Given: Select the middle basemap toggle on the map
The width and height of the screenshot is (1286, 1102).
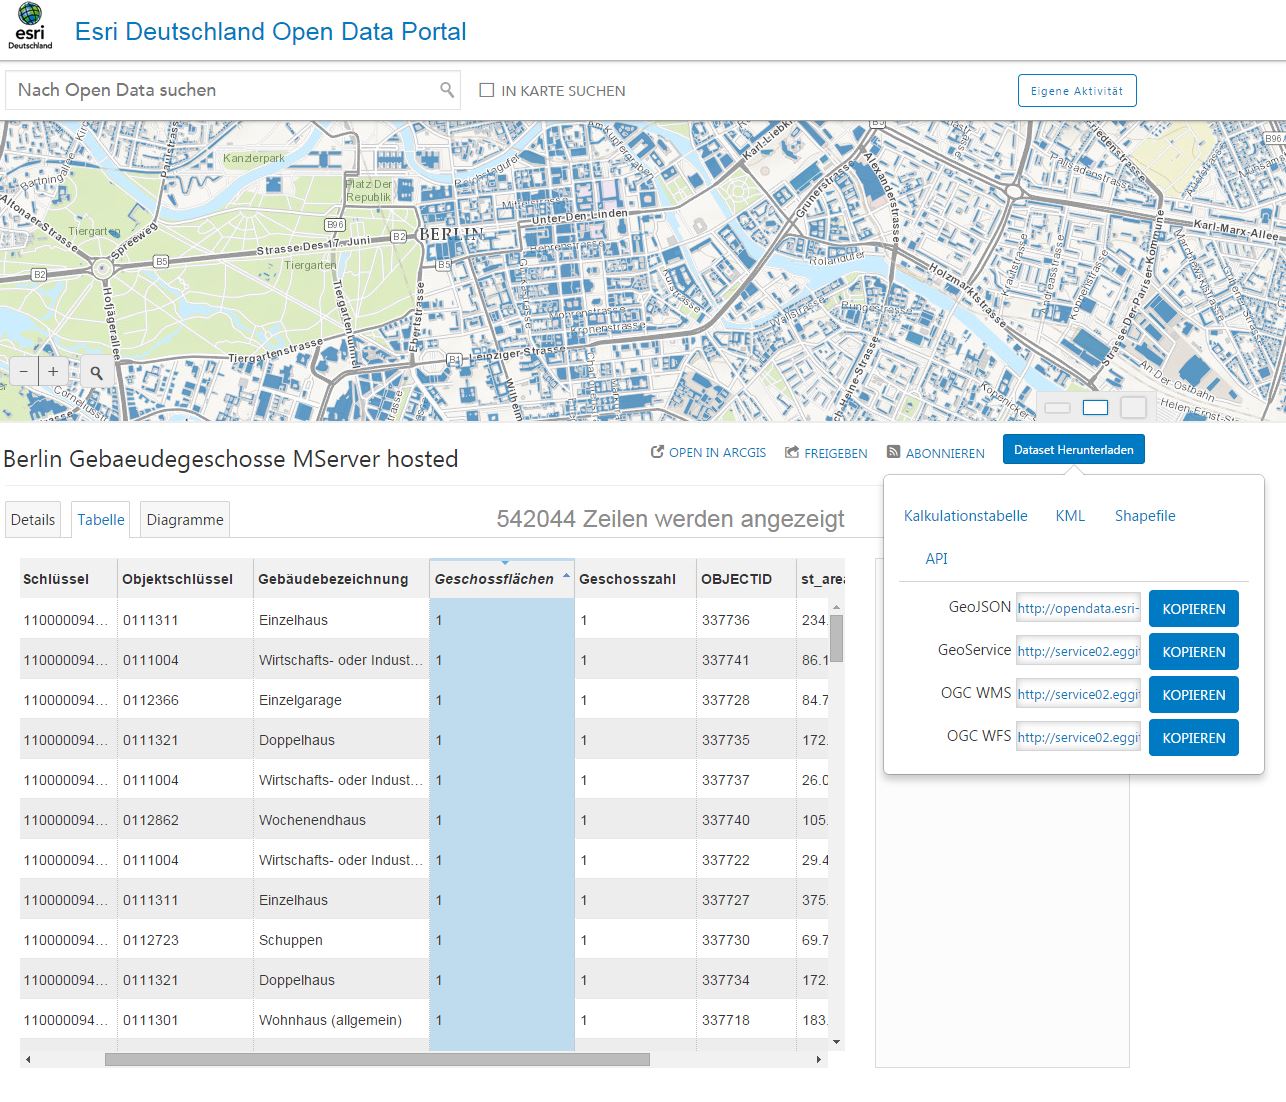Looking at the screenshot, I should (1095, 407).
